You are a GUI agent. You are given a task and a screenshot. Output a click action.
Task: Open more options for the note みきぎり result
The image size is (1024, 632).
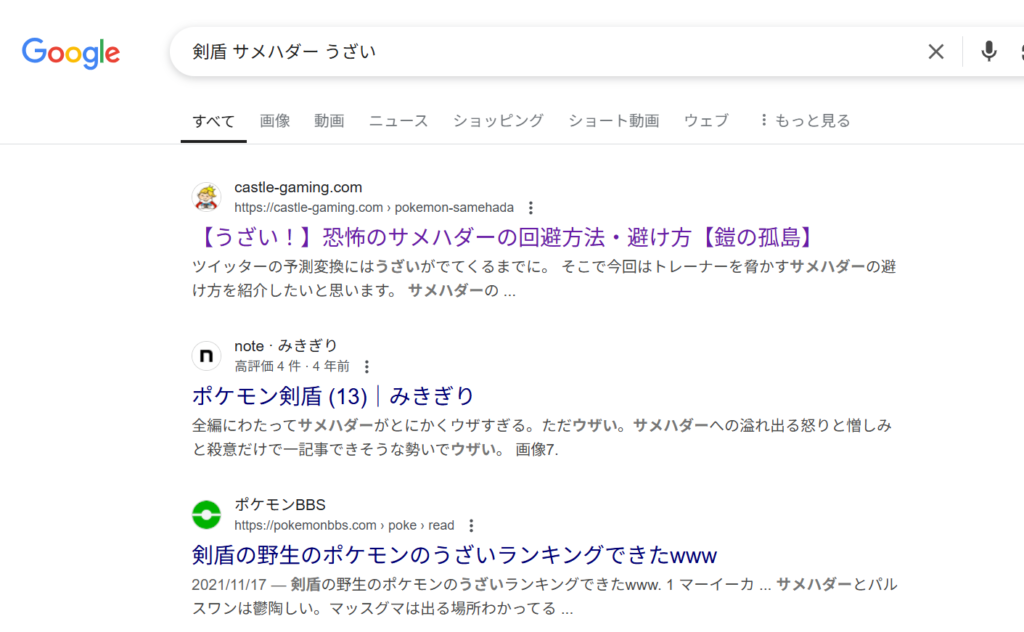367,366
